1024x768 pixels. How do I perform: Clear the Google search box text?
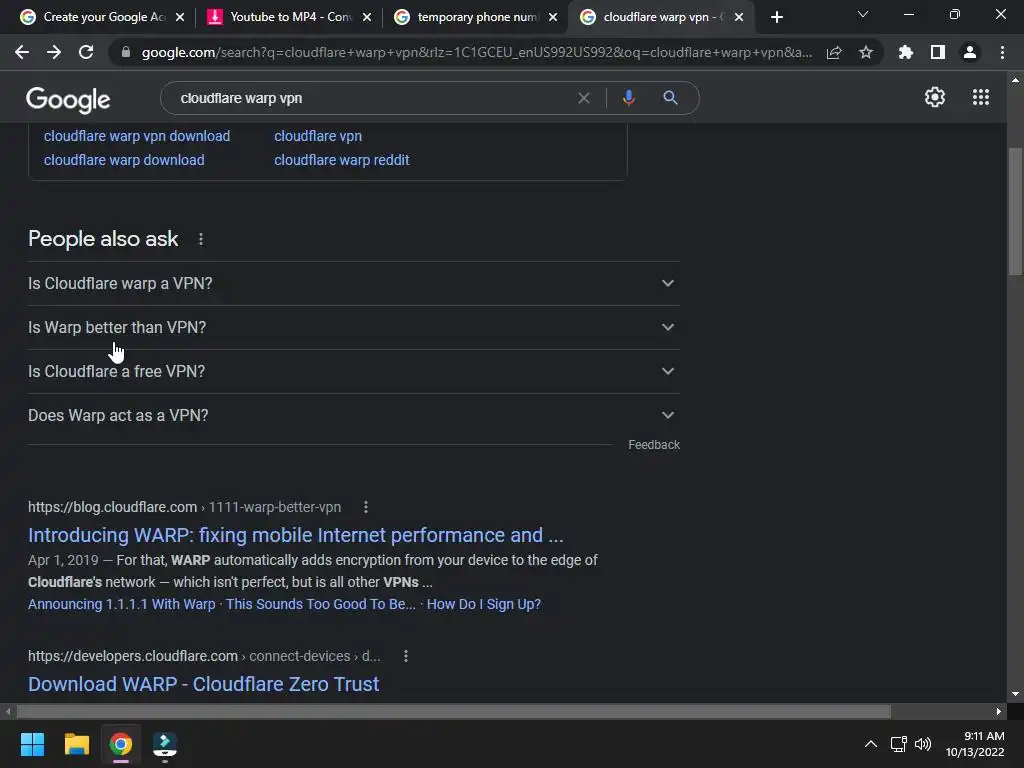coord(584,98)
